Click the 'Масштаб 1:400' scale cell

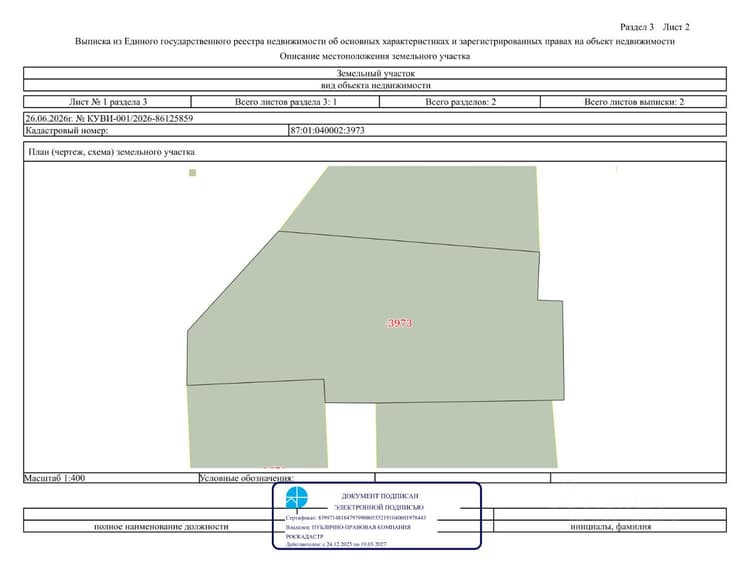(x=111, y=478)
